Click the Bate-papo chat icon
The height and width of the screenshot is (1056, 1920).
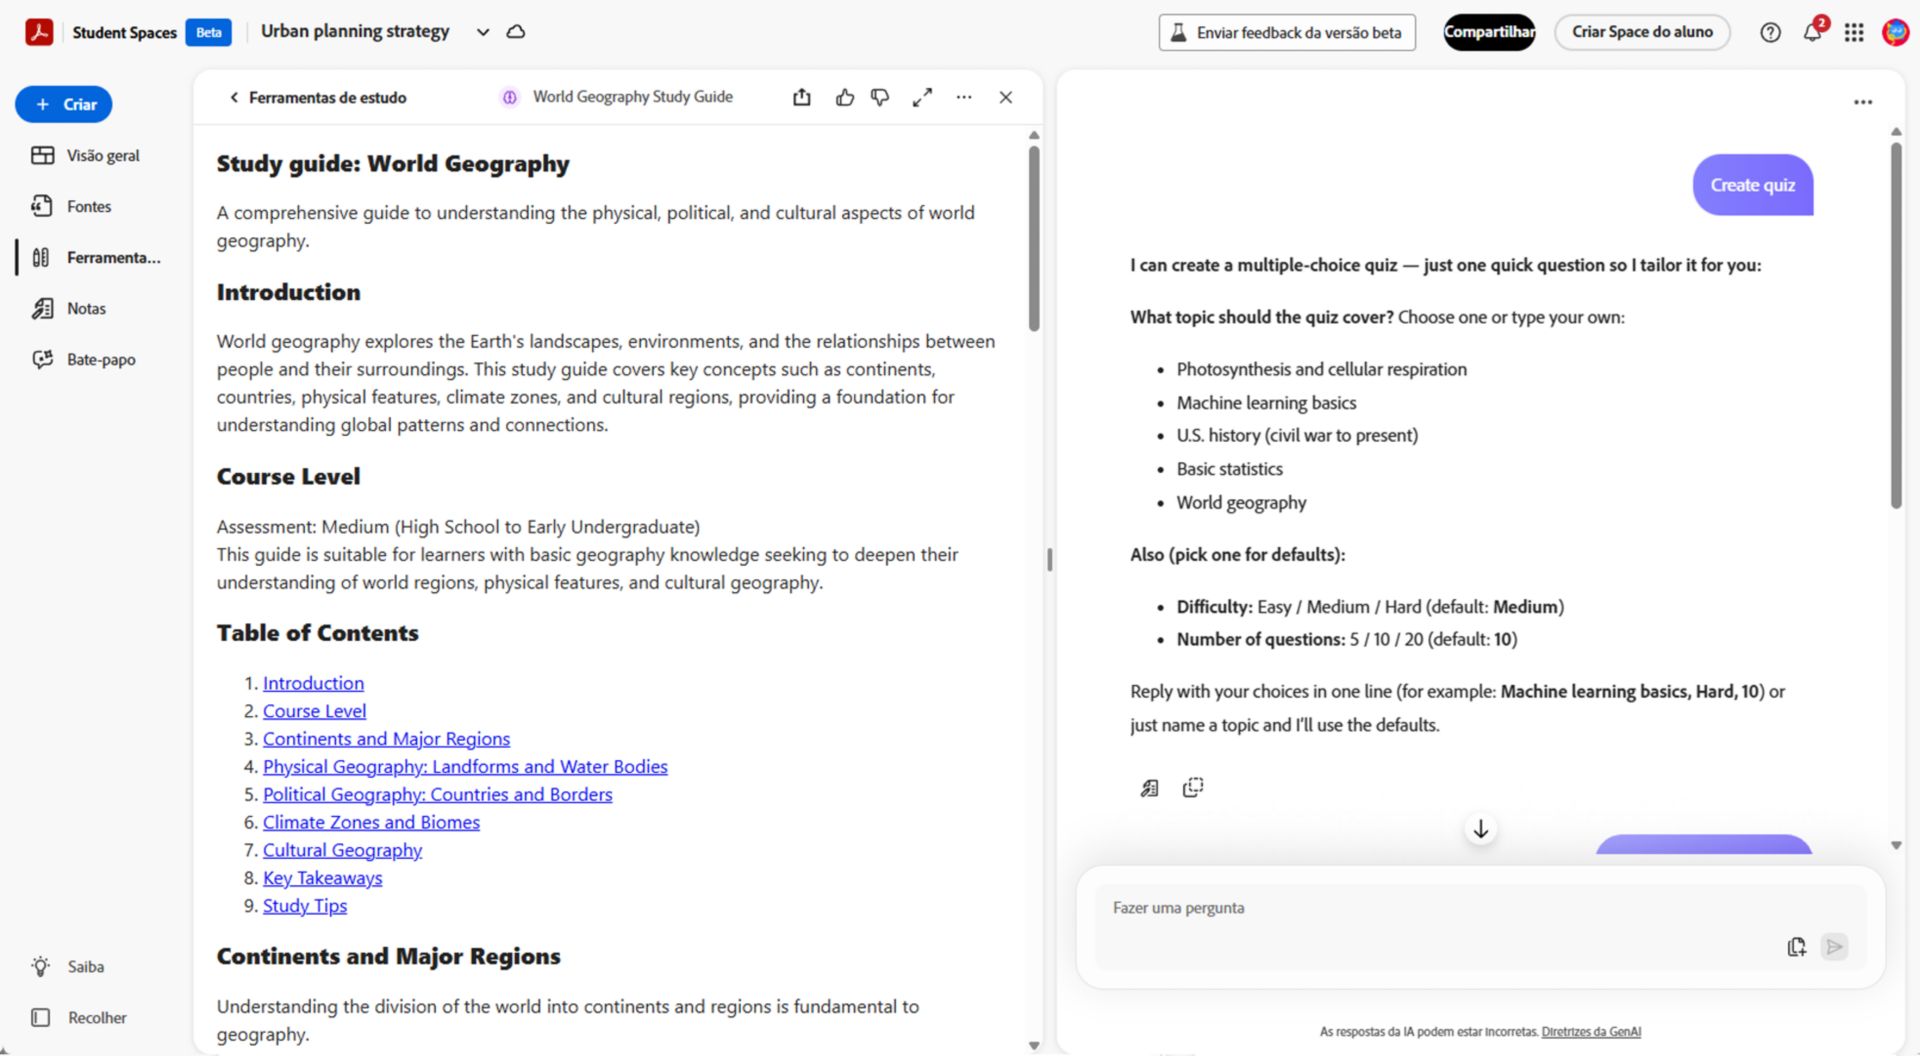pos(42,359)
